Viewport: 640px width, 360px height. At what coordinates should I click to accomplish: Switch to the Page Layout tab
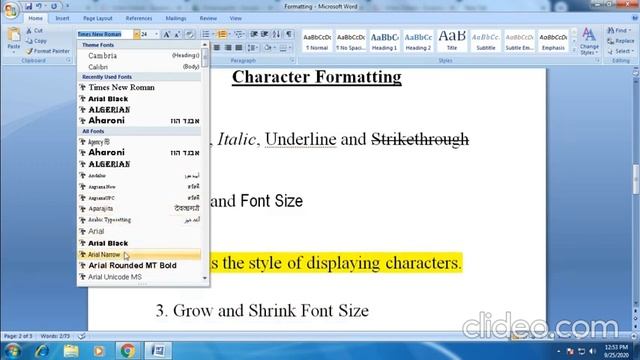pos(98,18)
